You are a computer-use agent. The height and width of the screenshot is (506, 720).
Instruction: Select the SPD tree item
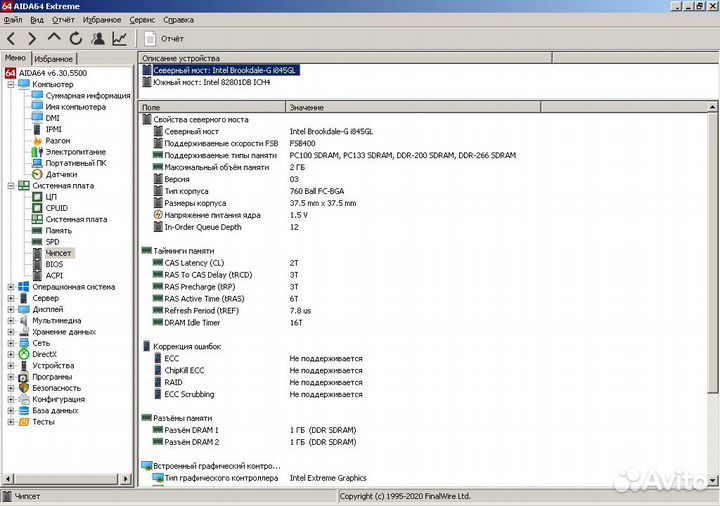(52, 242)
